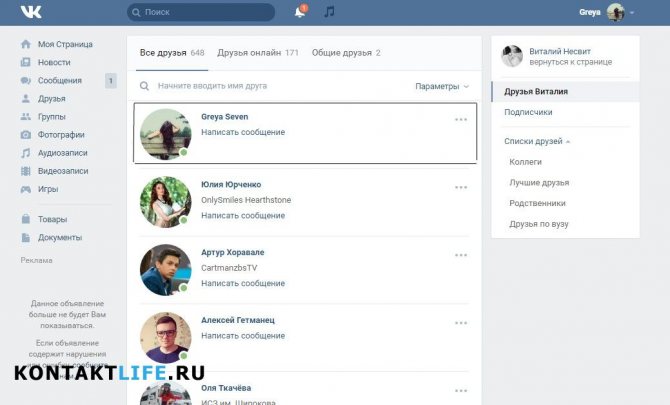Click inside the top Поиск search field

click(201, 12)
